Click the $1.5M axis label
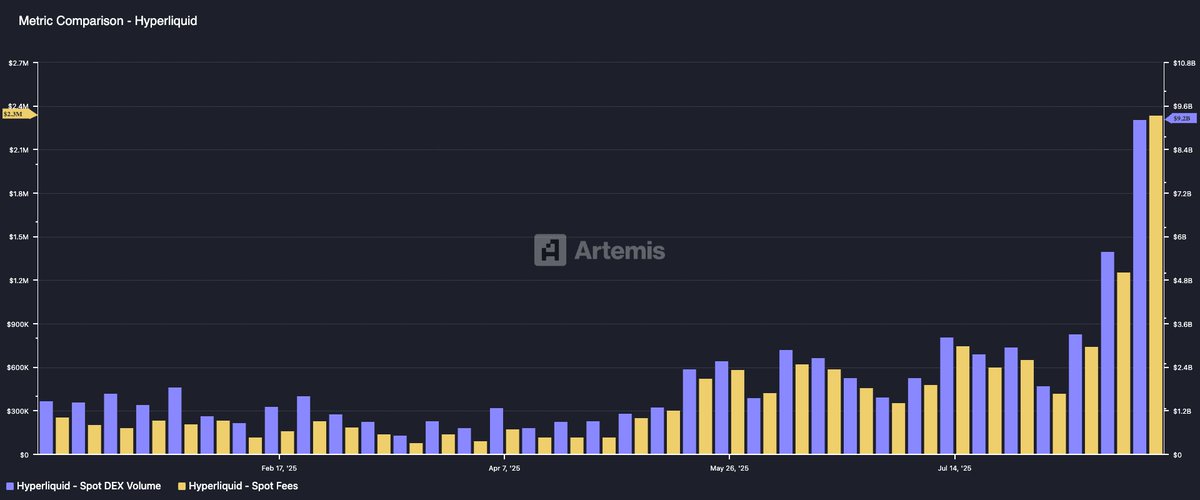Image resolution: width=1200 pixels, height=500 pixels. [x=19, y=237]
